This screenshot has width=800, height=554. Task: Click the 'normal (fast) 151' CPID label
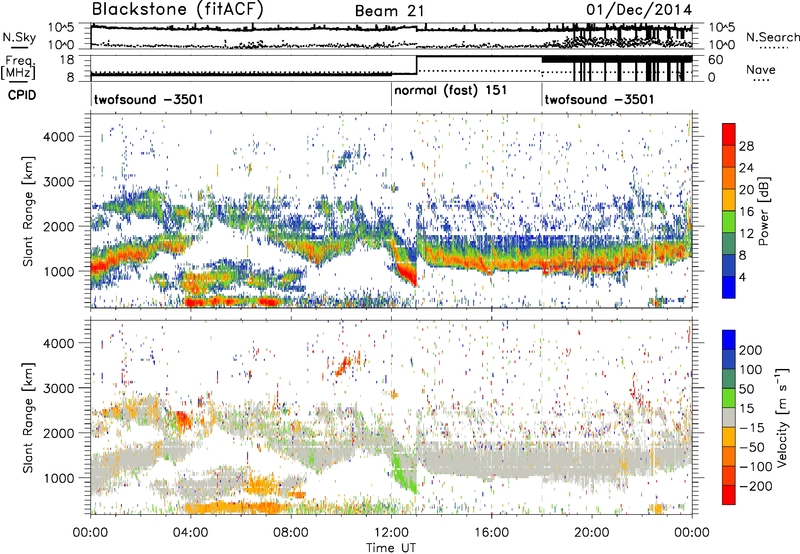(x=451, y=90)
